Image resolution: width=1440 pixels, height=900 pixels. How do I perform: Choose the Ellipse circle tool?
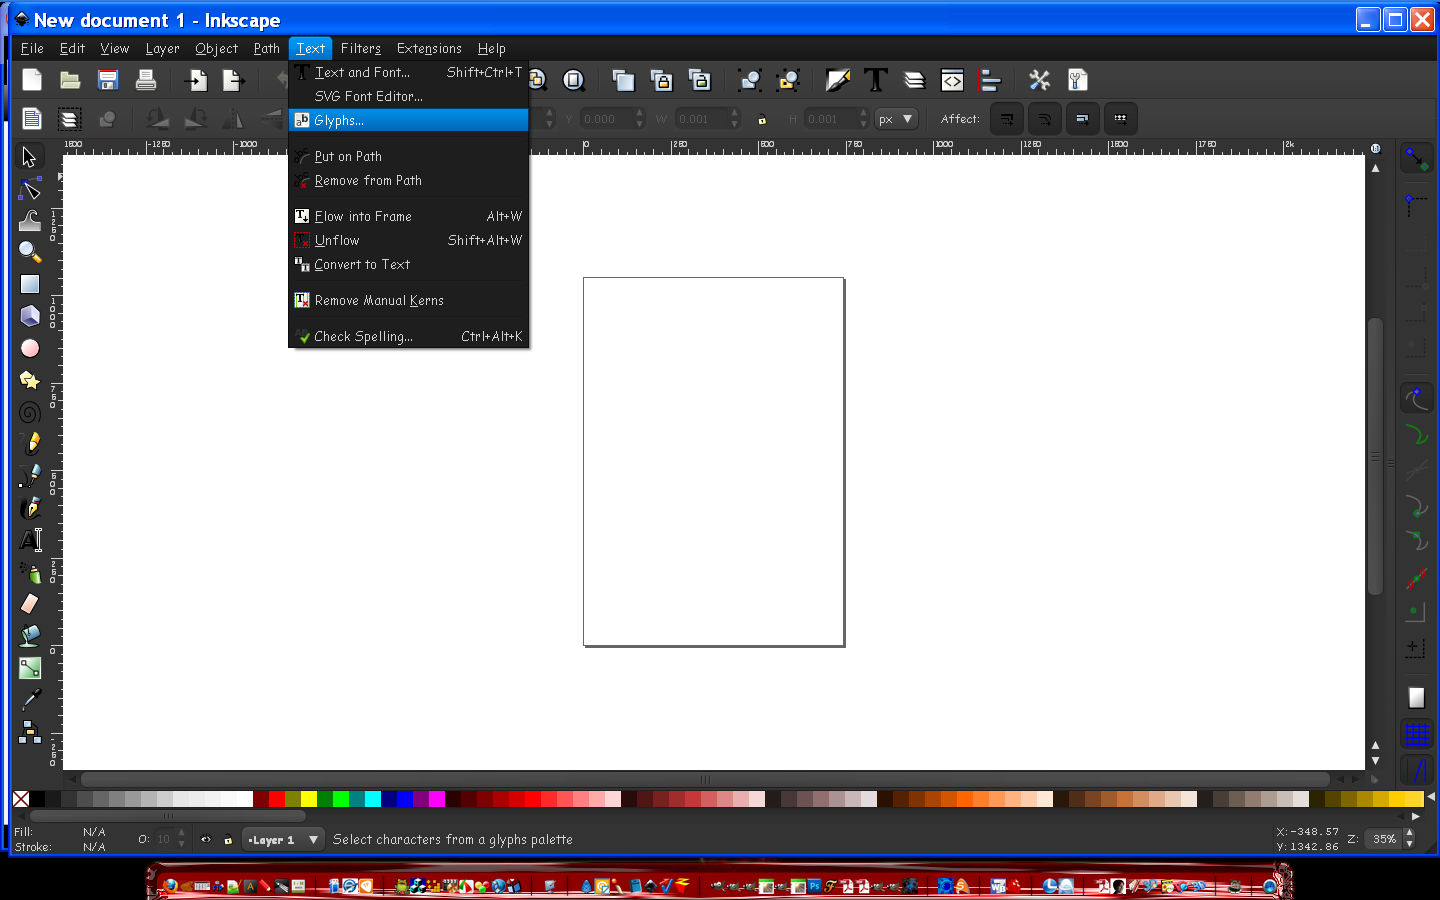30,349
